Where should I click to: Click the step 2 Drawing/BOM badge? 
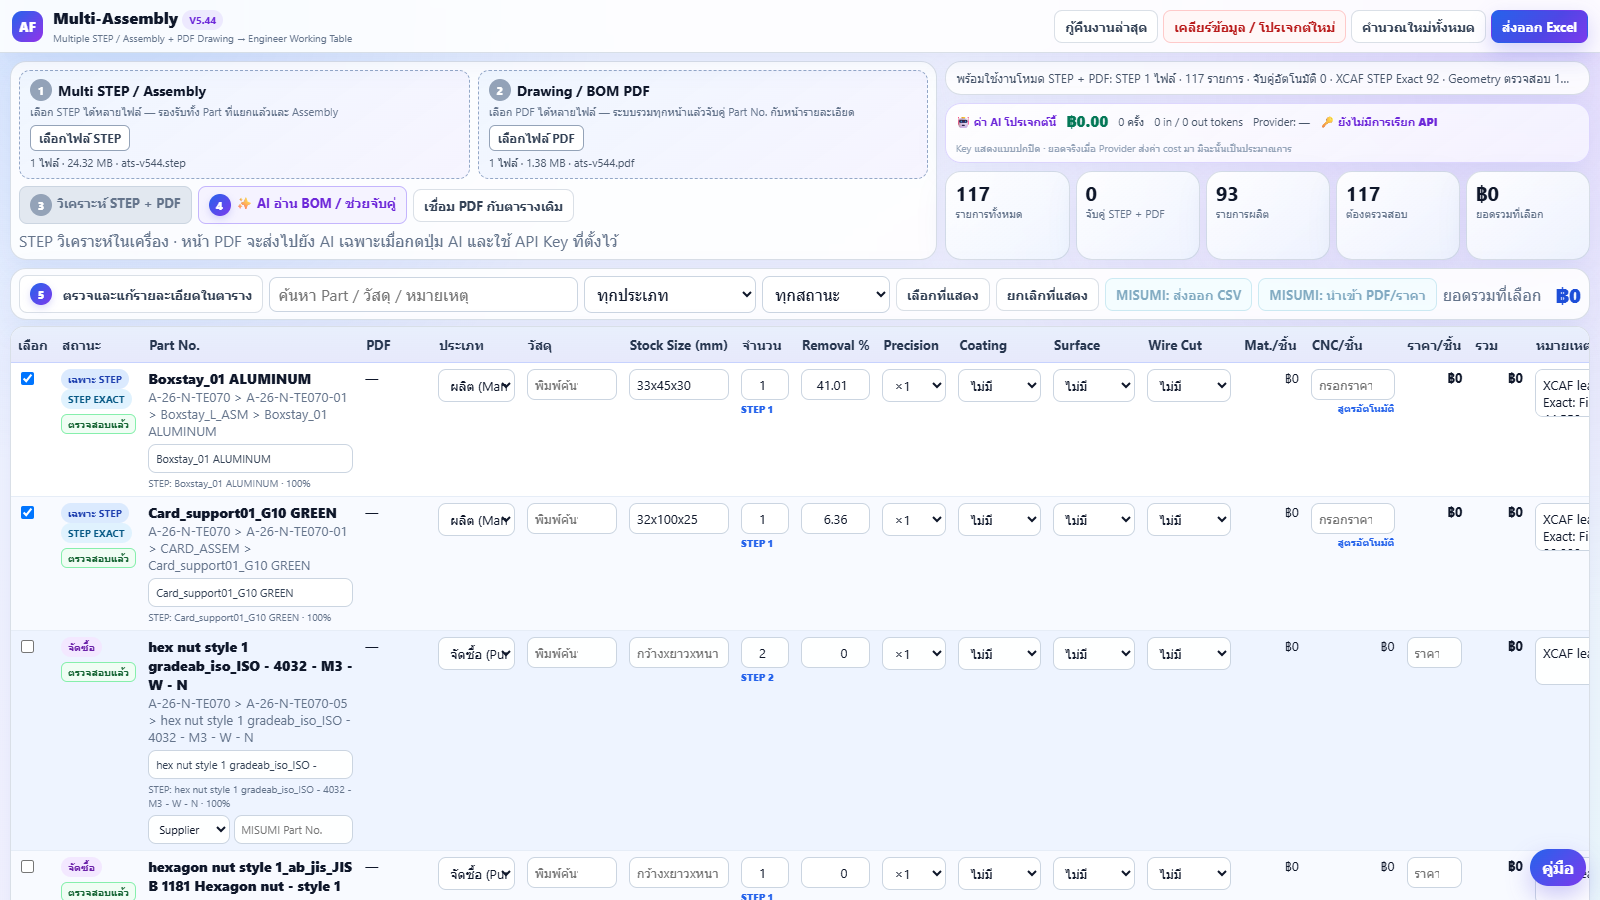click(x=500, y=90)
